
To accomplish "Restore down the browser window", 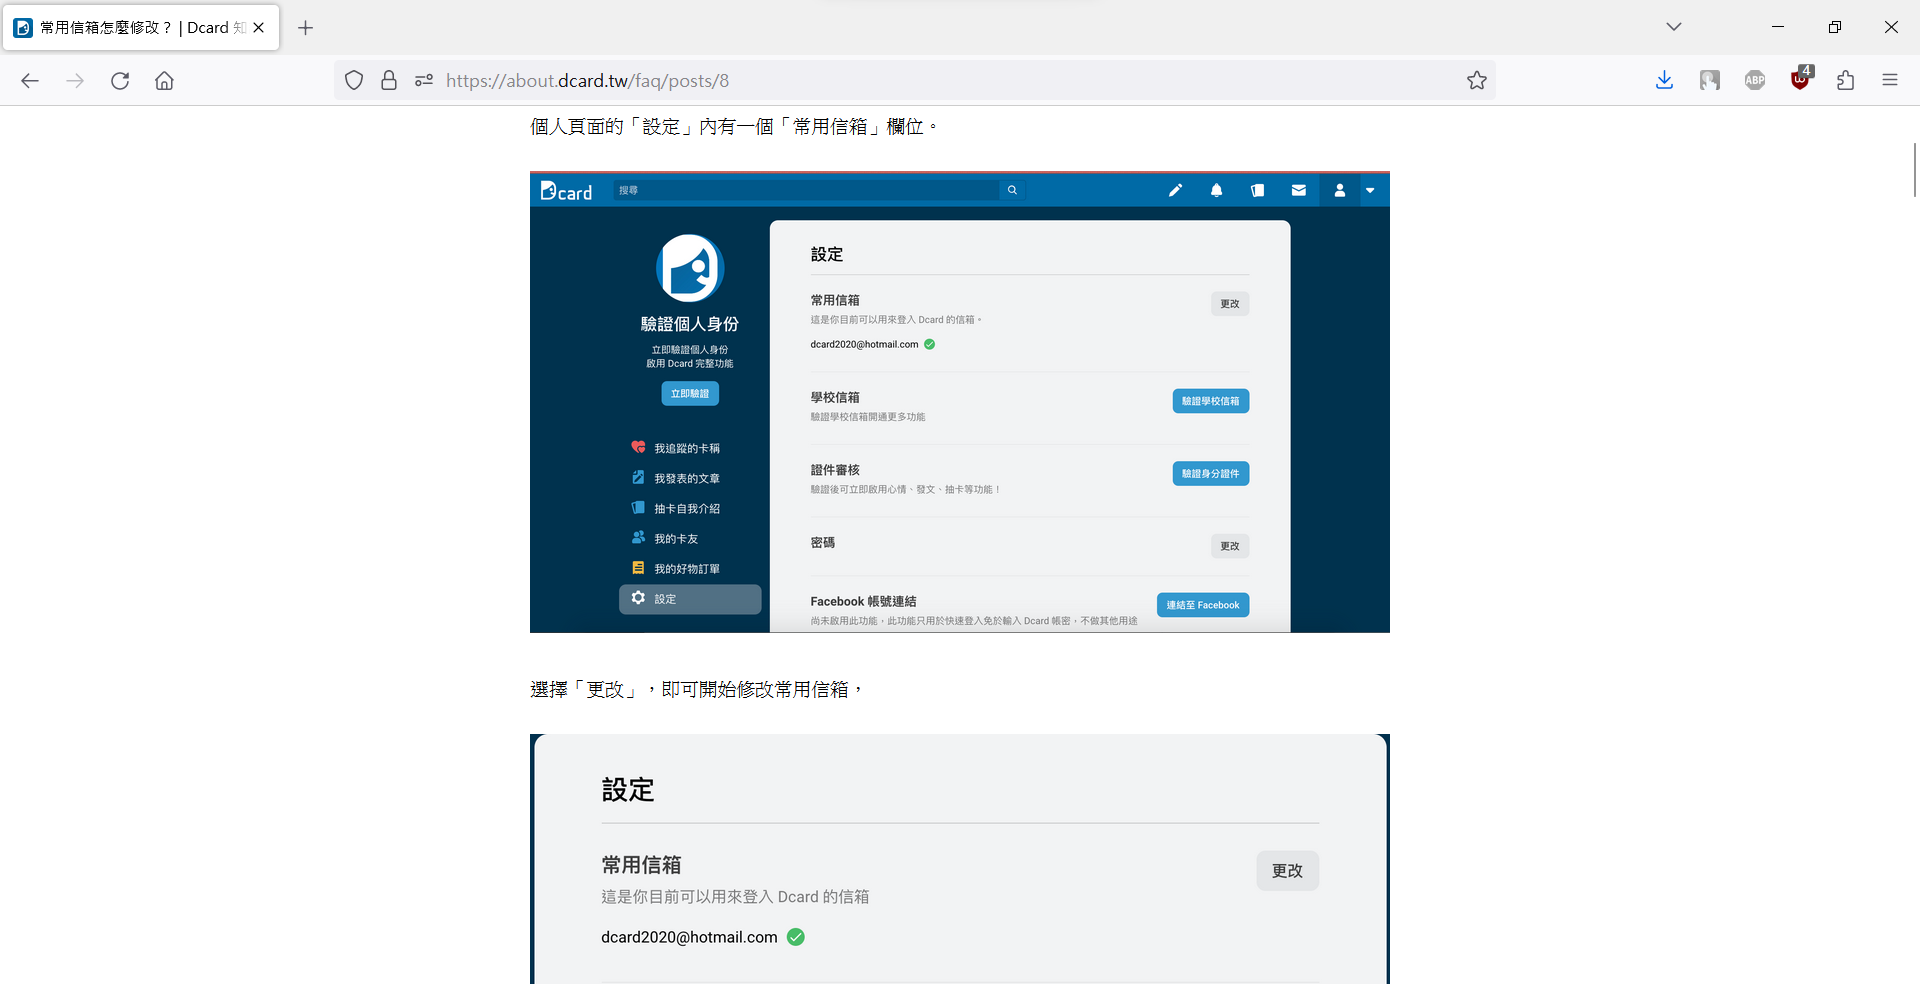I will tap(1835, 27).
